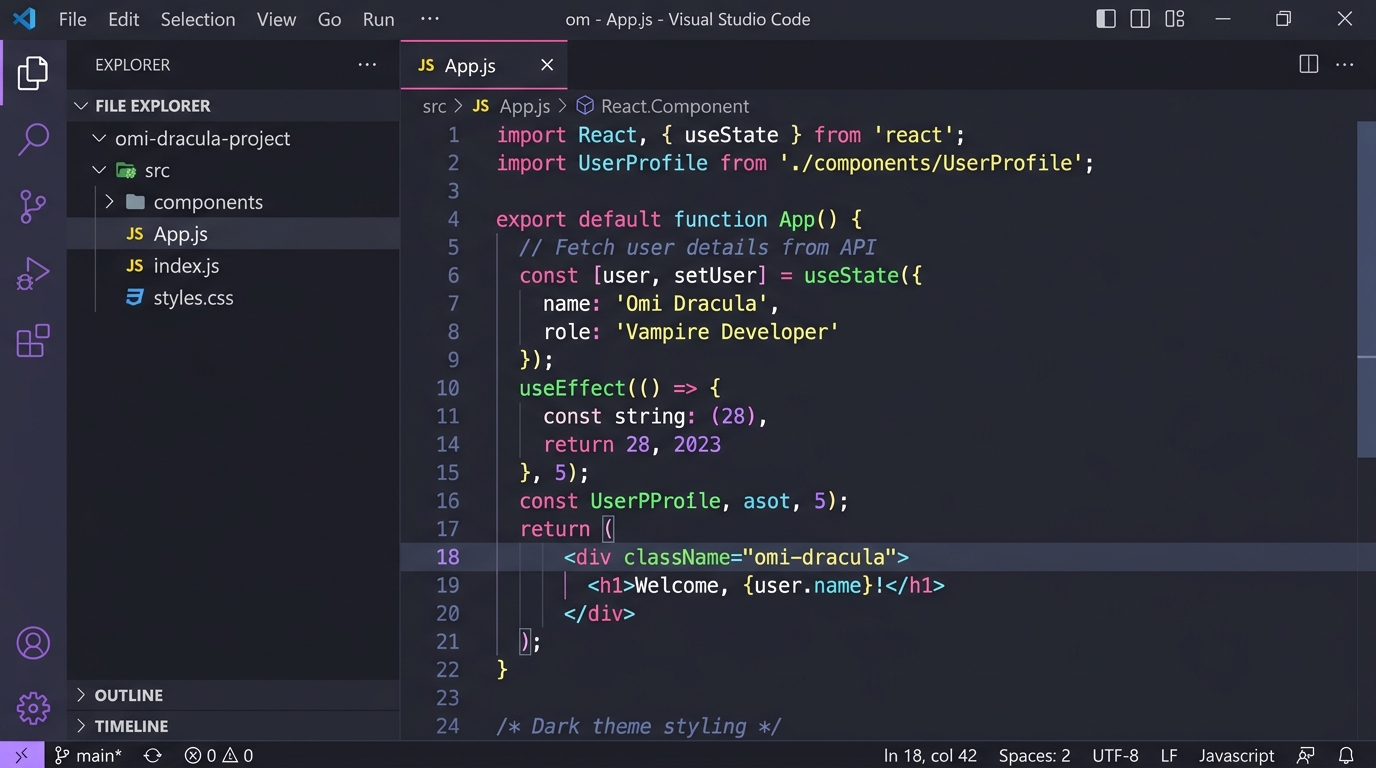Click the Spaces: 2 indentation setting
The height and width of the screenshot is (768, 1376).
(x=1034, y=756)
